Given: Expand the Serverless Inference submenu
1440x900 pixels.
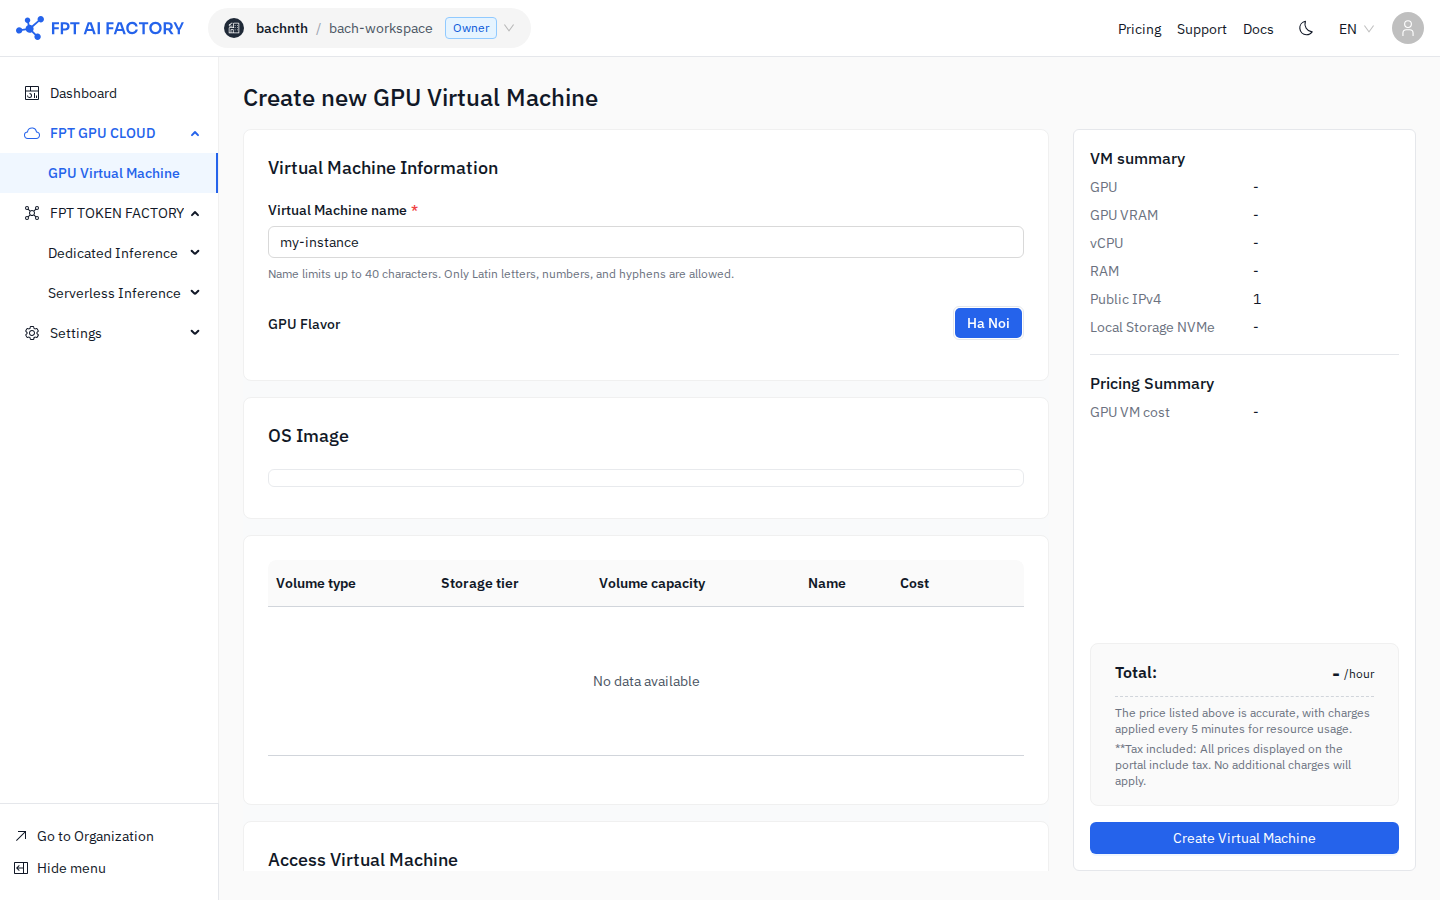Looking at the screenshot, I should click(x=195, y=293).
